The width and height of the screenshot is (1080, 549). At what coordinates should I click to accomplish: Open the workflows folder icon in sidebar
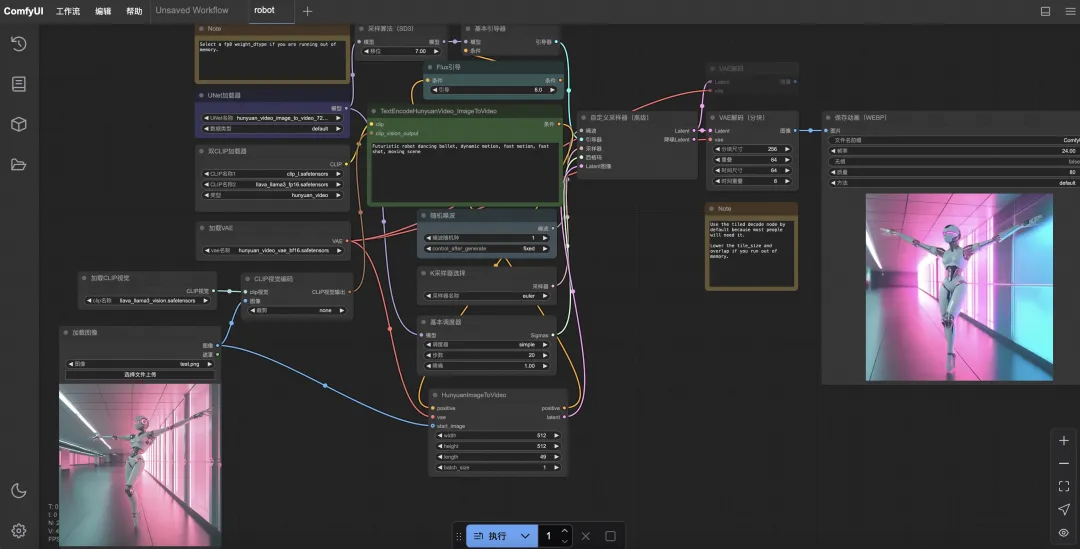click(x=18, y=164)
